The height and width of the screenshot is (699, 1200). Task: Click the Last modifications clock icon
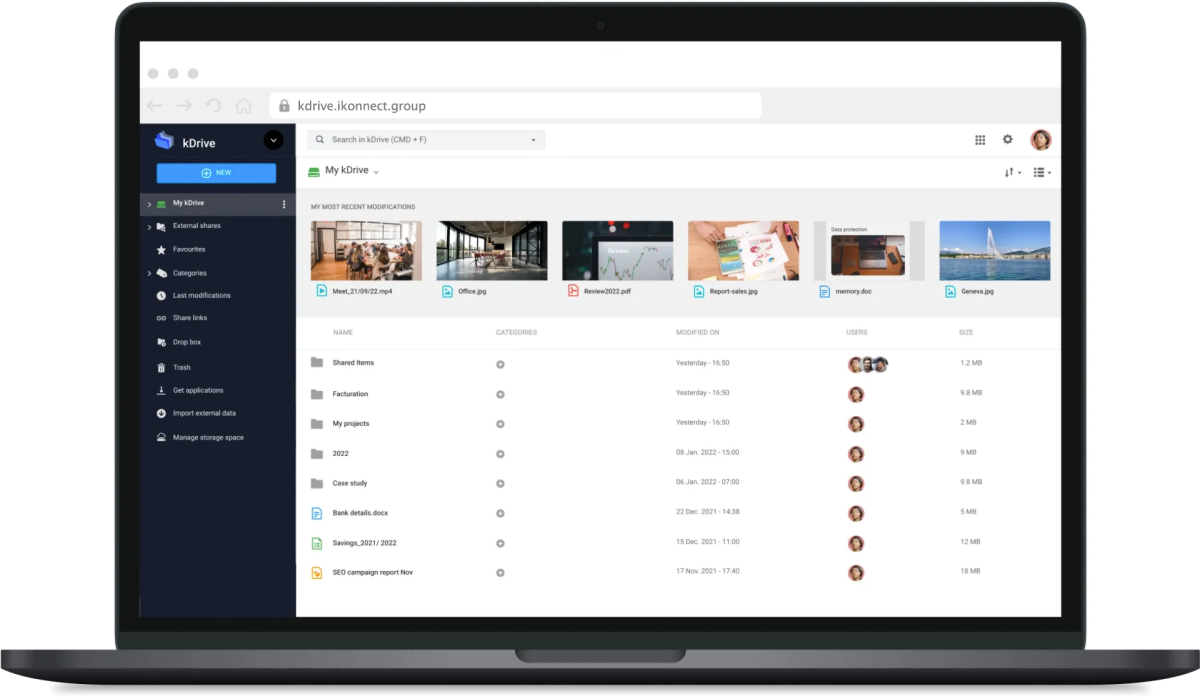(161, 296)
